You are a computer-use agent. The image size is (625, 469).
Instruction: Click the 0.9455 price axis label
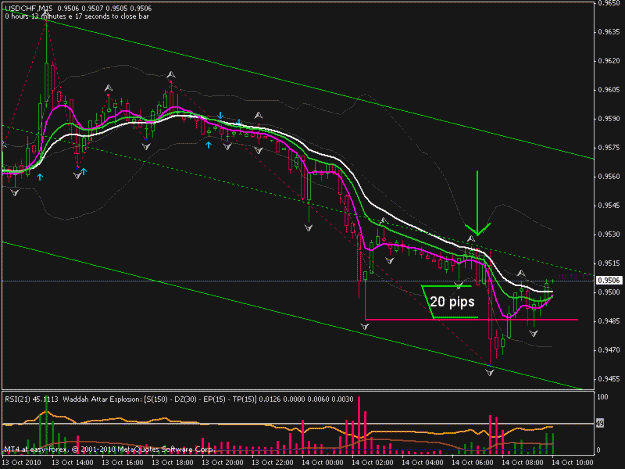(609, 379)
